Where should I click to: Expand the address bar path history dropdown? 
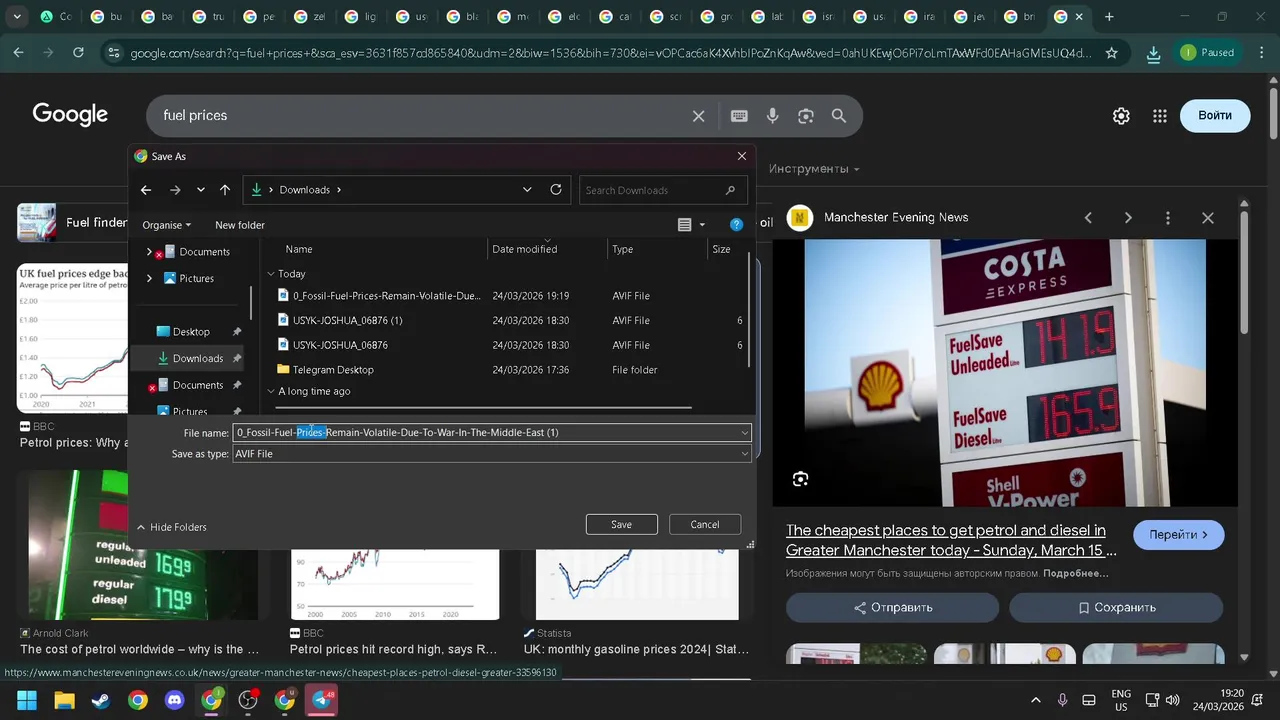pos(527,190)
